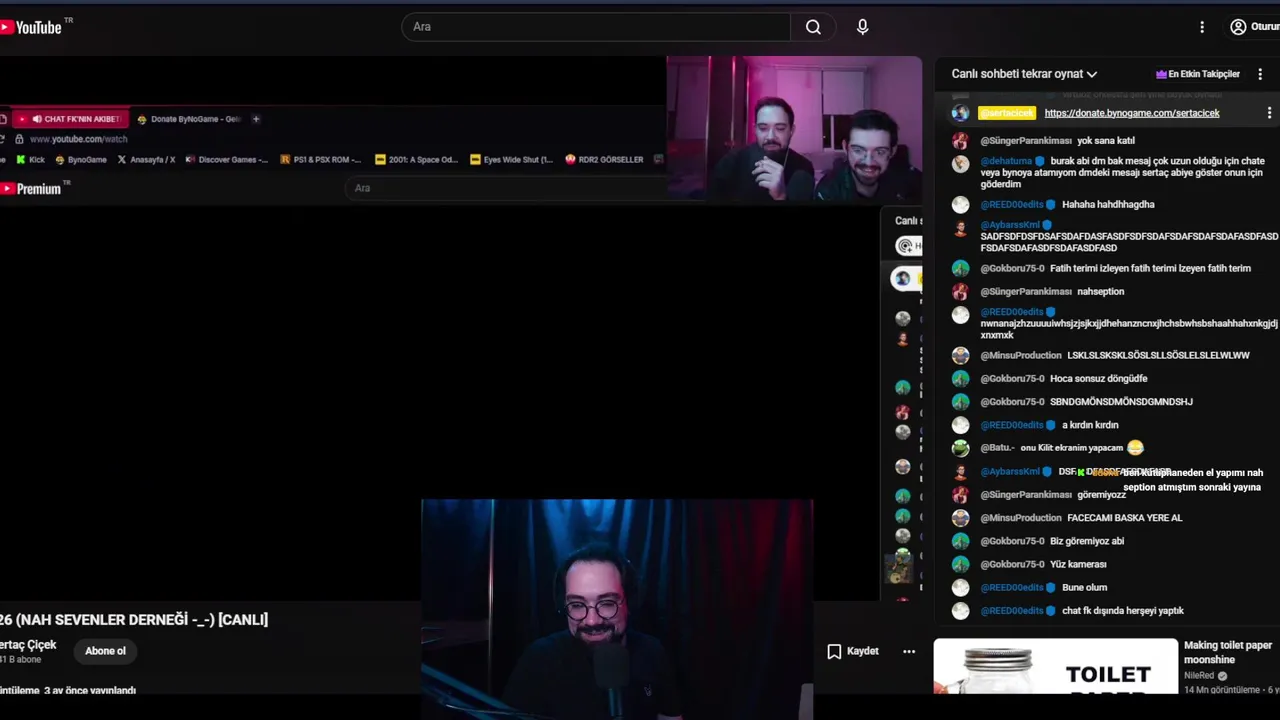1280x720 pixels.
Task: Select message 'SBNDGMÖNSDMÖNSDGMNDSHJ'
Action: [1121, 402]
